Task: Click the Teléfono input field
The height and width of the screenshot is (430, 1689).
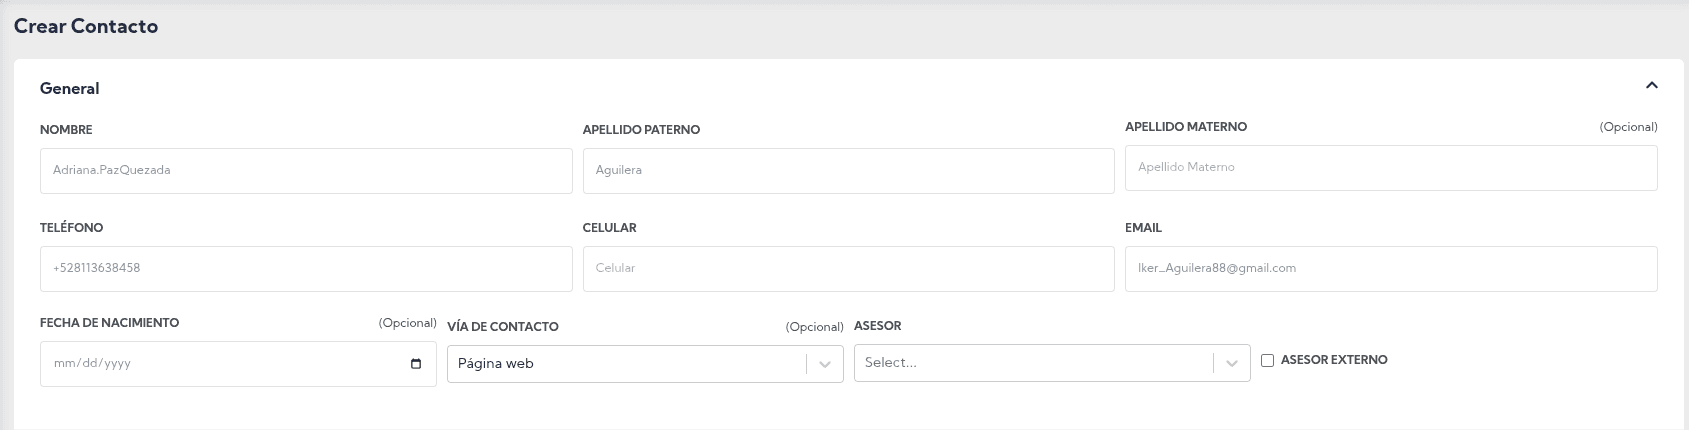Action: point(306,269)
